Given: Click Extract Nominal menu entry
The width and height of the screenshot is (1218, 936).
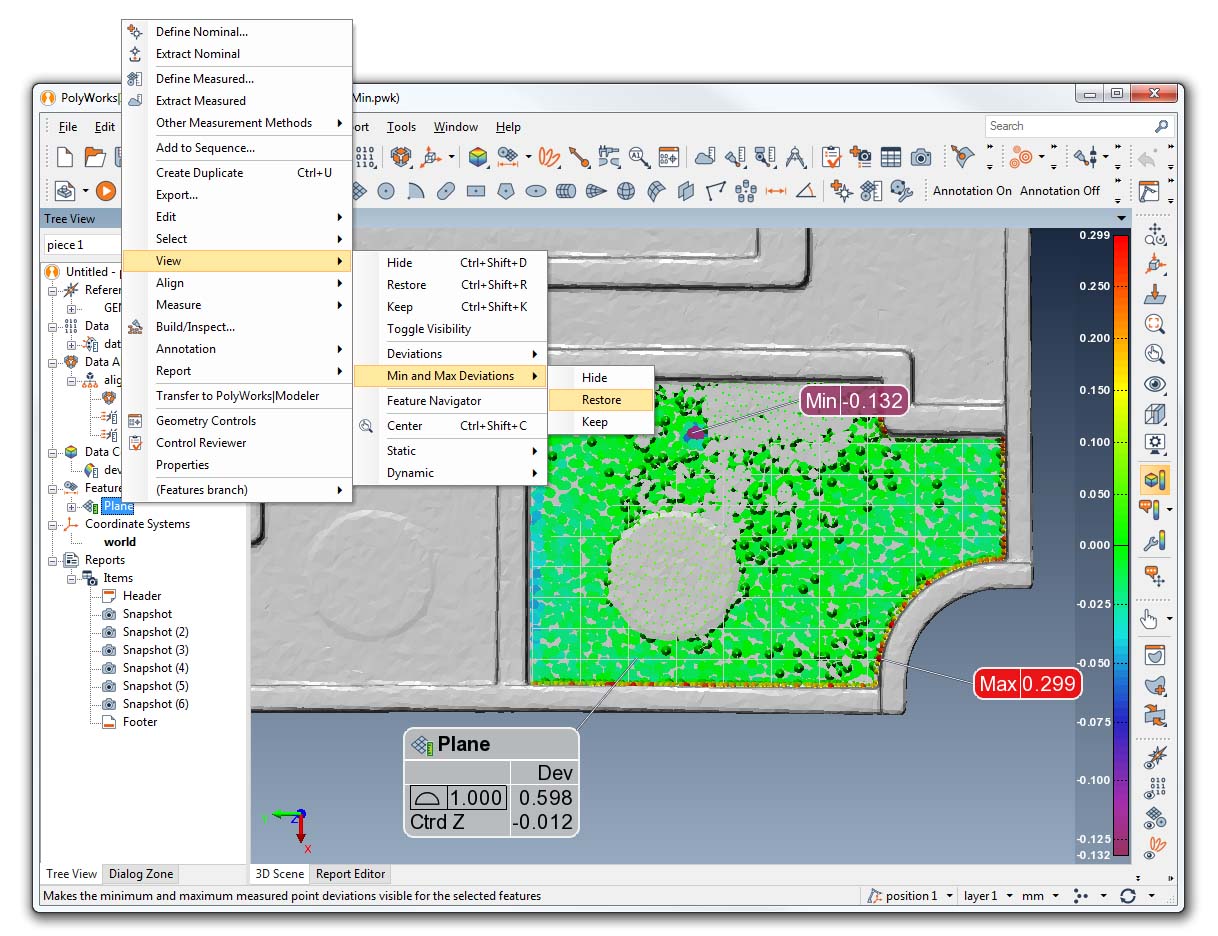Looking at the screenshot, I should tap(237, 54).
